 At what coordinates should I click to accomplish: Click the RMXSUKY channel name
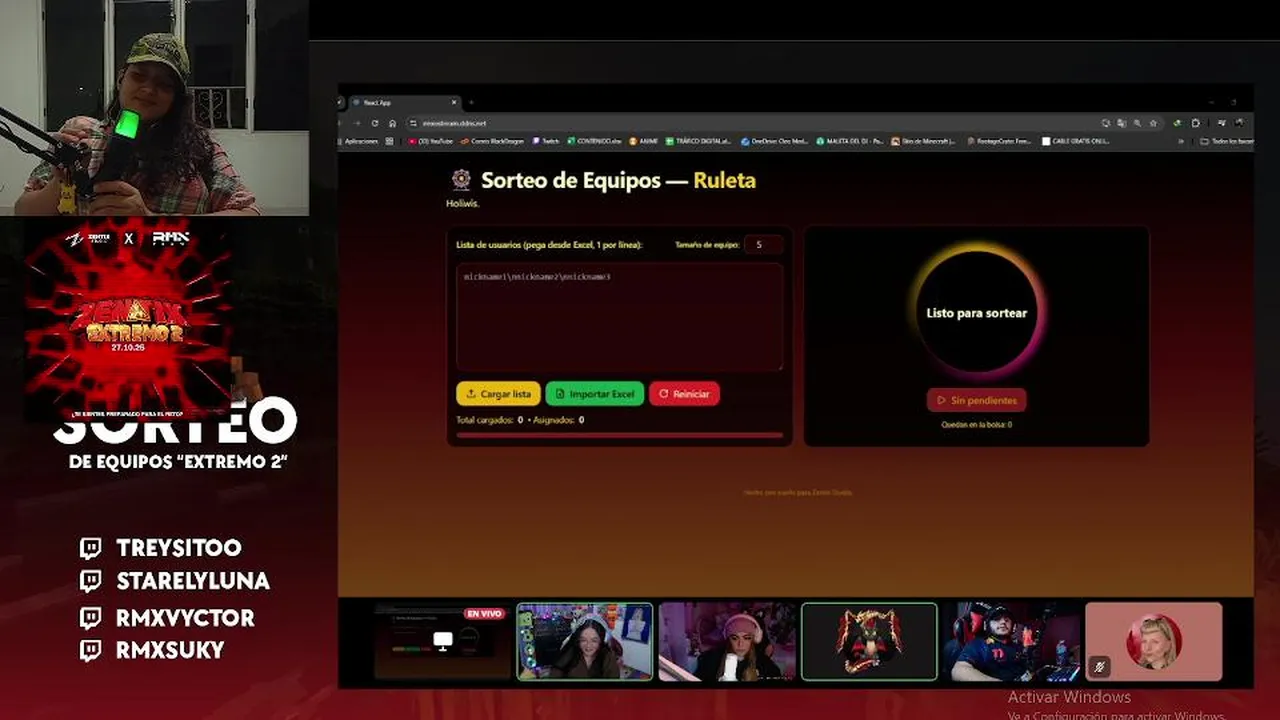click(x=170, y=650)
